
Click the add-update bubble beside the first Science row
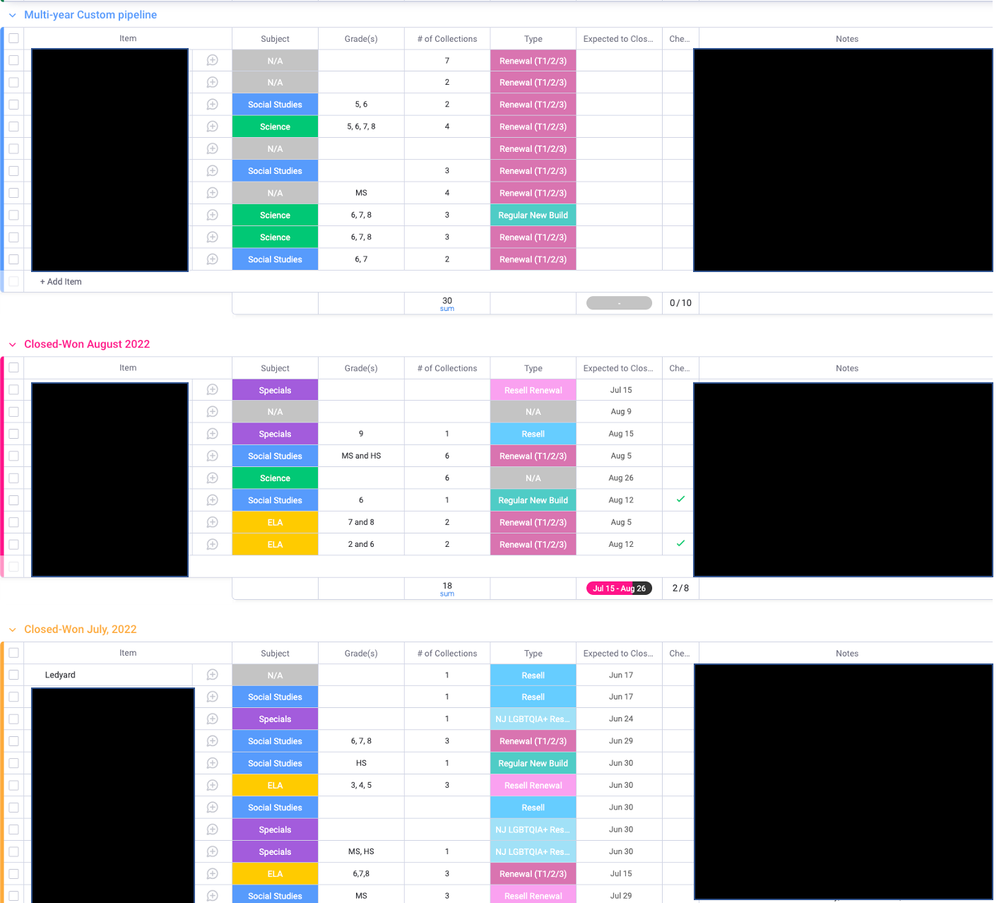pos(212,126)
